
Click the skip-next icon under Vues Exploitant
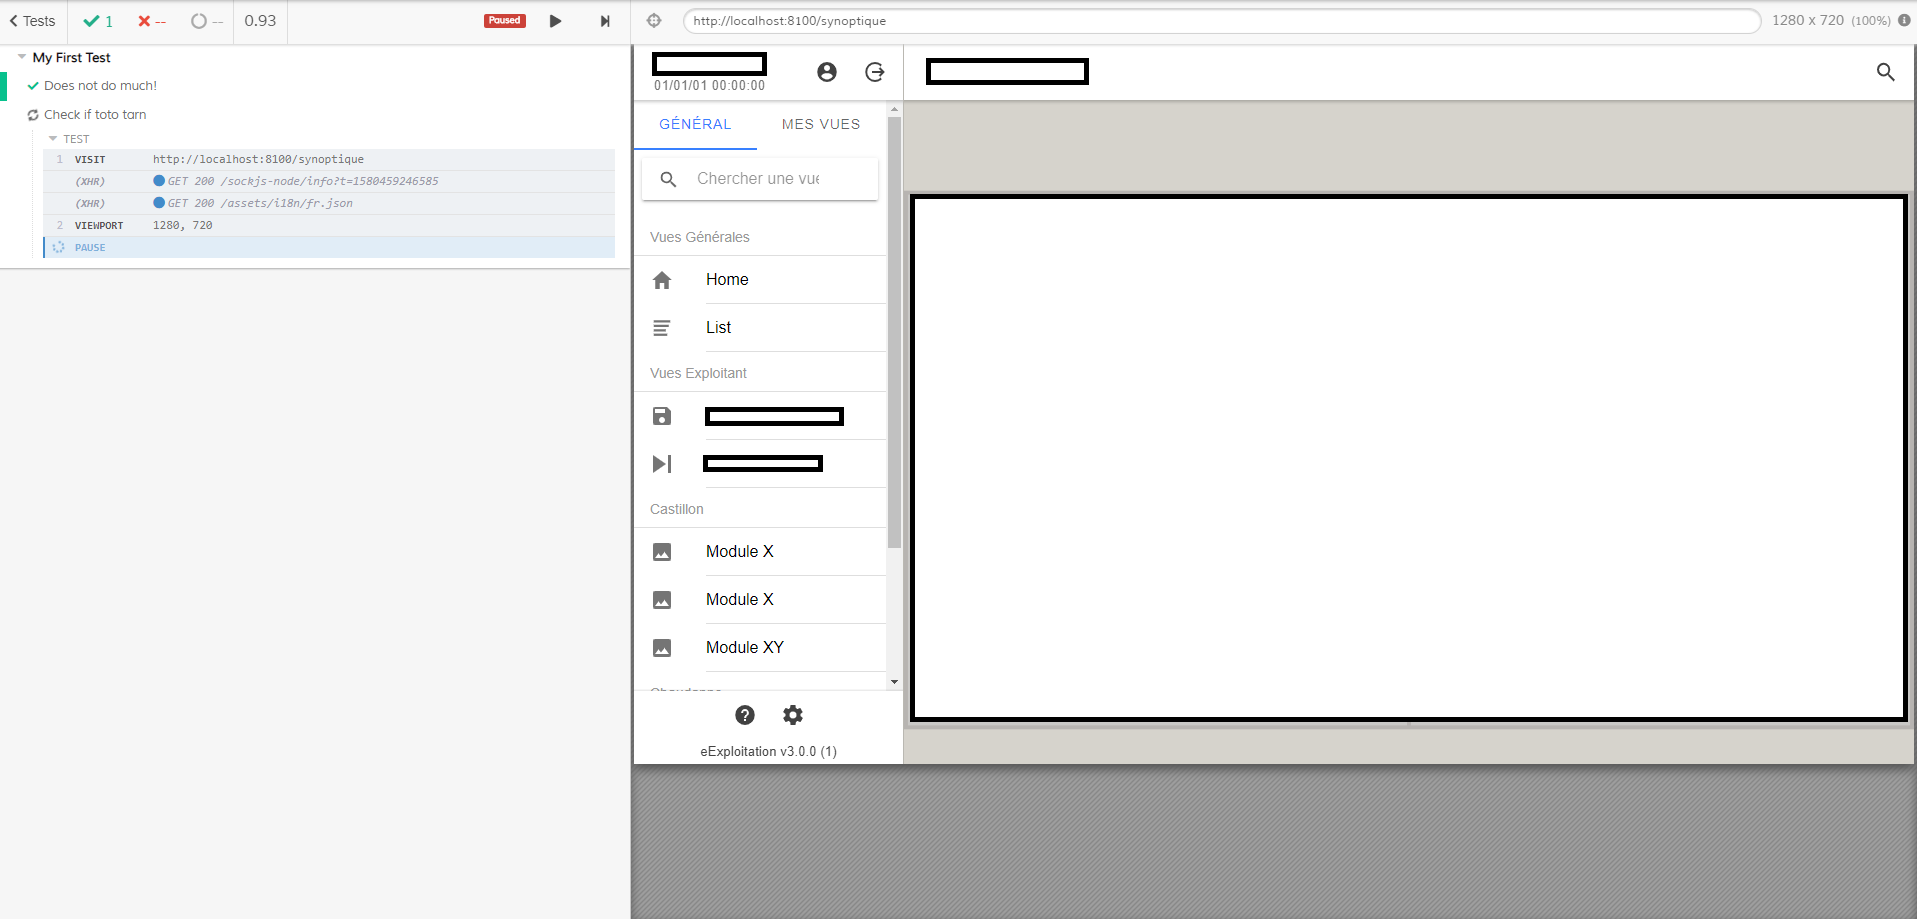click(662, 464)
